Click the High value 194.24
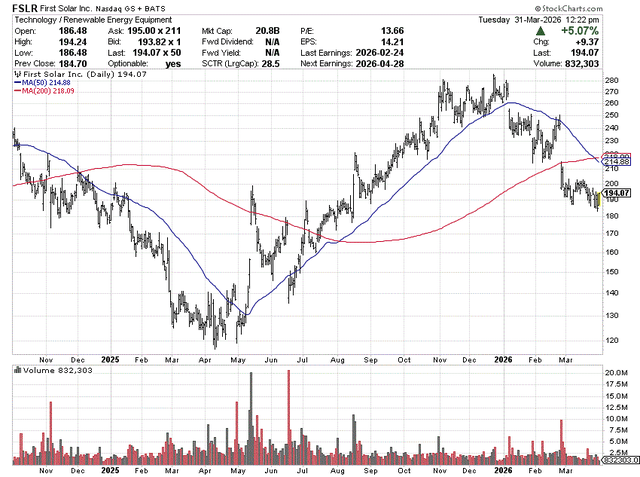 pyautogui.click(x=73, y=42)
